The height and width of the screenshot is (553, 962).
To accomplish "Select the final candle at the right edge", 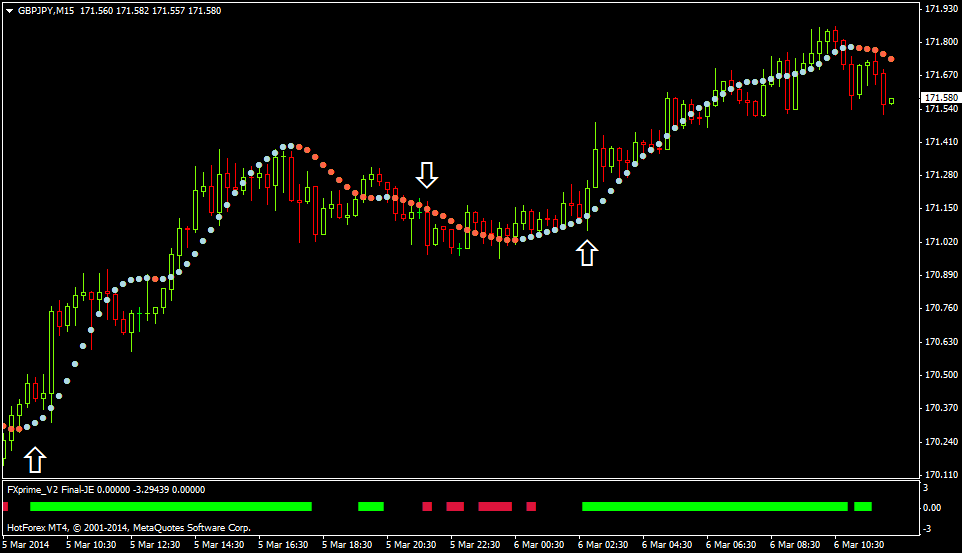I will point(891,100).
